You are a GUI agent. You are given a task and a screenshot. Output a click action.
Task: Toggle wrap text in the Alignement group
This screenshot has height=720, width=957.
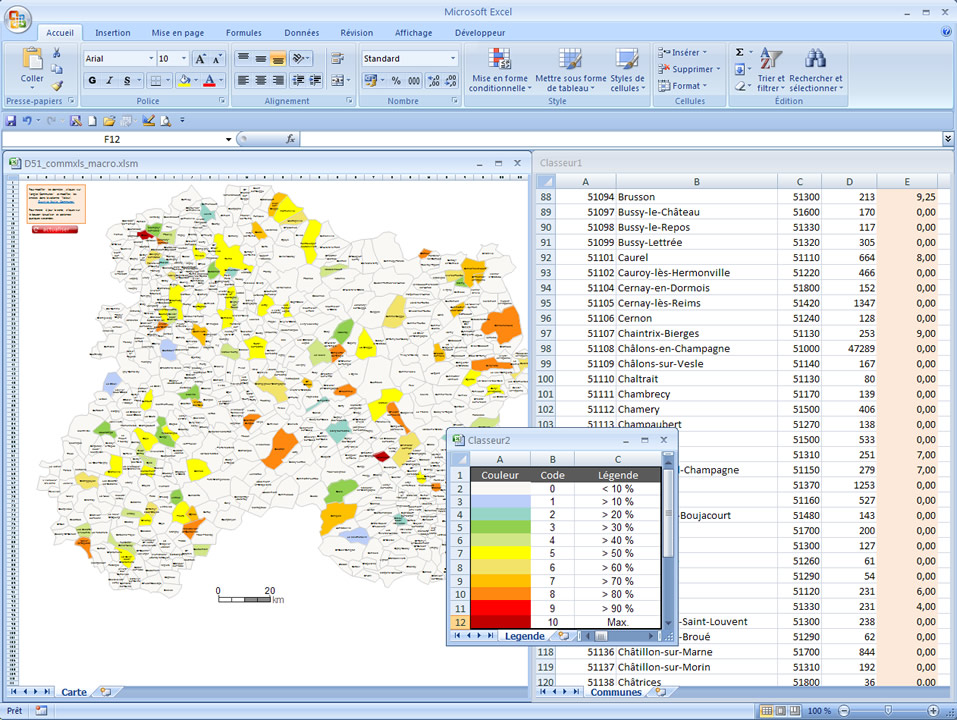(338, 59)
